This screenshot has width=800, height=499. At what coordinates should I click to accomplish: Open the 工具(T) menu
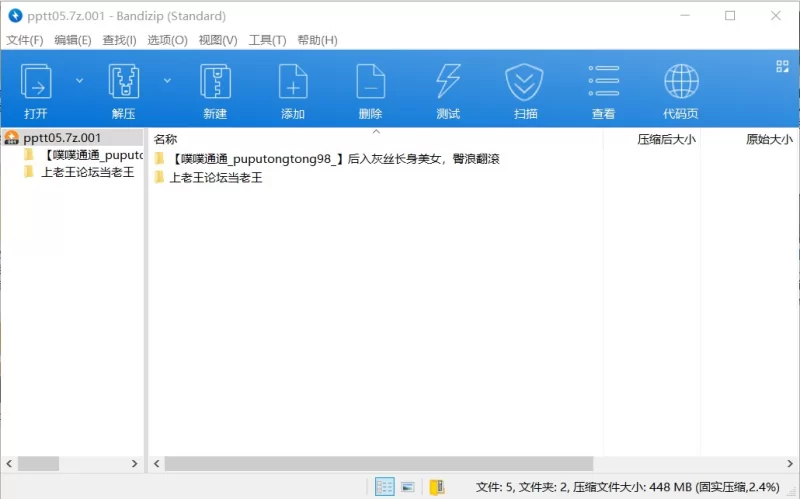pyautogui.click(x=267, y=40)
